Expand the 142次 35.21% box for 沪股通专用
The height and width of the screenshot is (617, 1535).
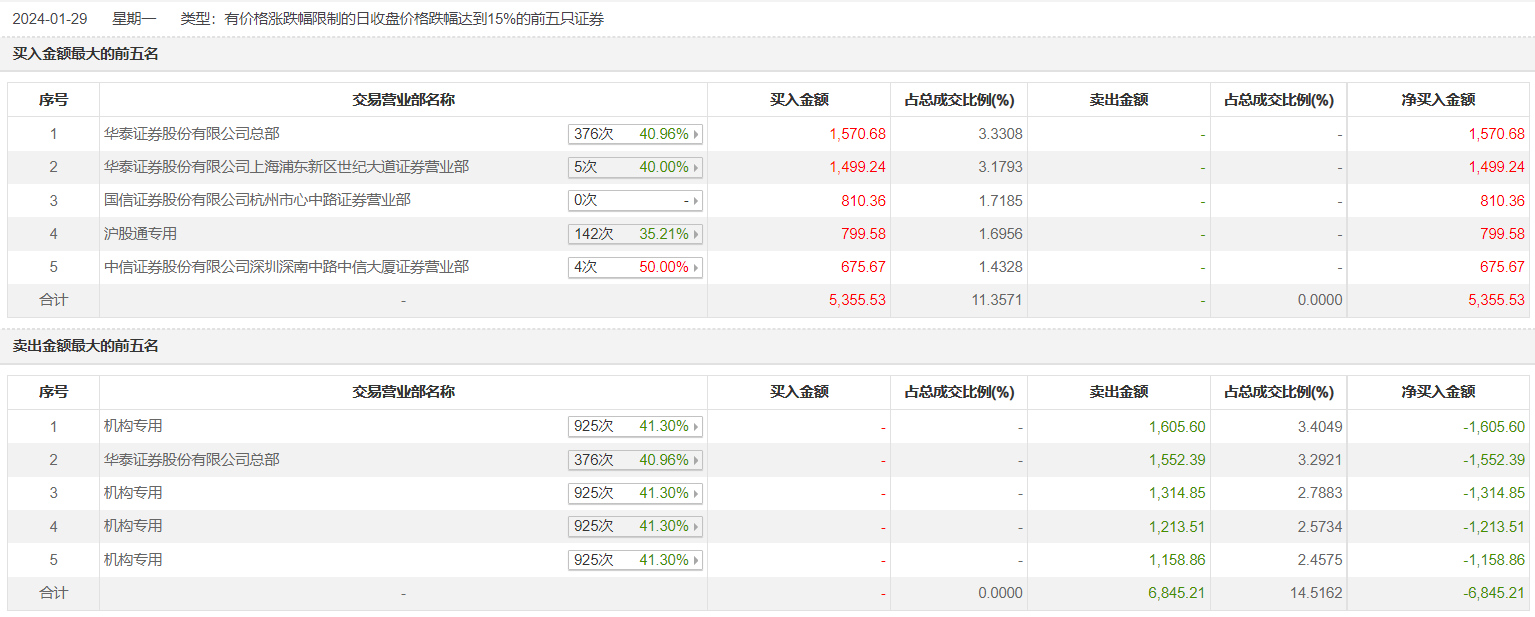click(x=635, y=234)
